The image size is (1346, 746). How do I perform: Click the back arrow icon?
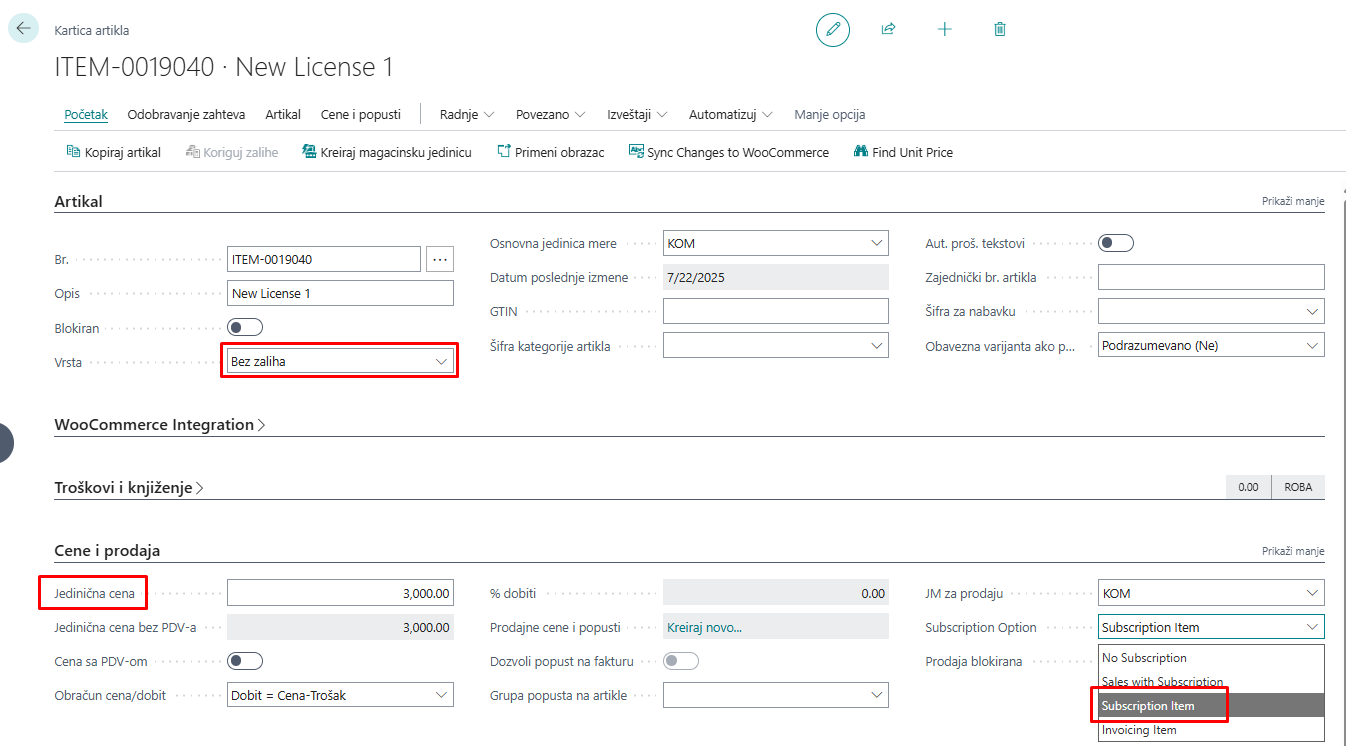pos(24,29)
